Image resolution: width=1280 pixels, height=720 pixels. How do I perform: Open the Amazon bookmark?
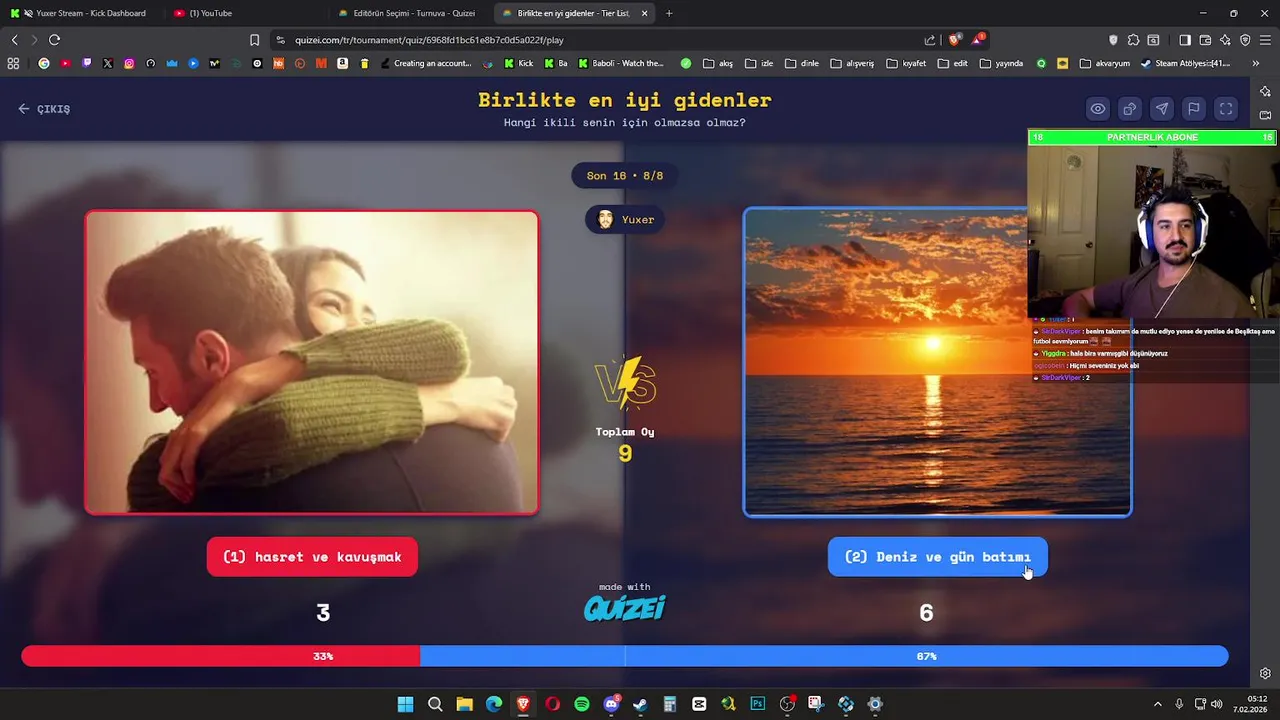(x=342, y=63)
